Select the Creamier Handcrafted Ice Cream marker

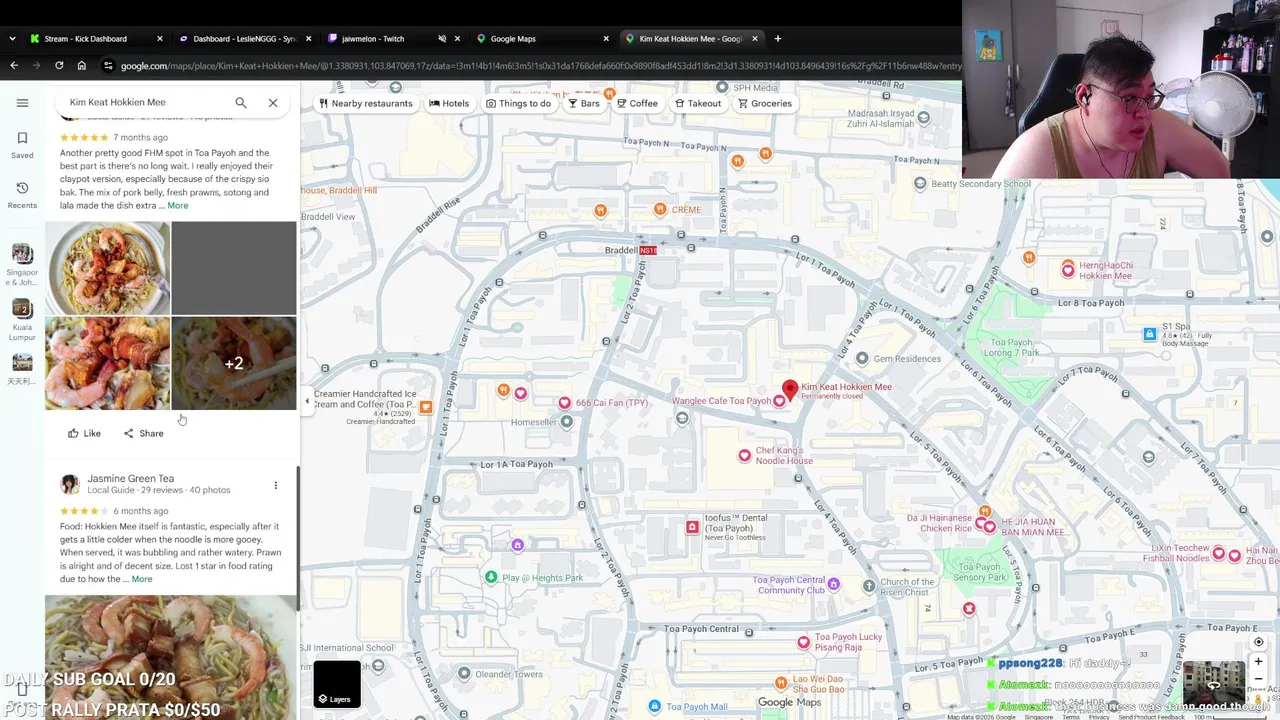pos(426,407)
